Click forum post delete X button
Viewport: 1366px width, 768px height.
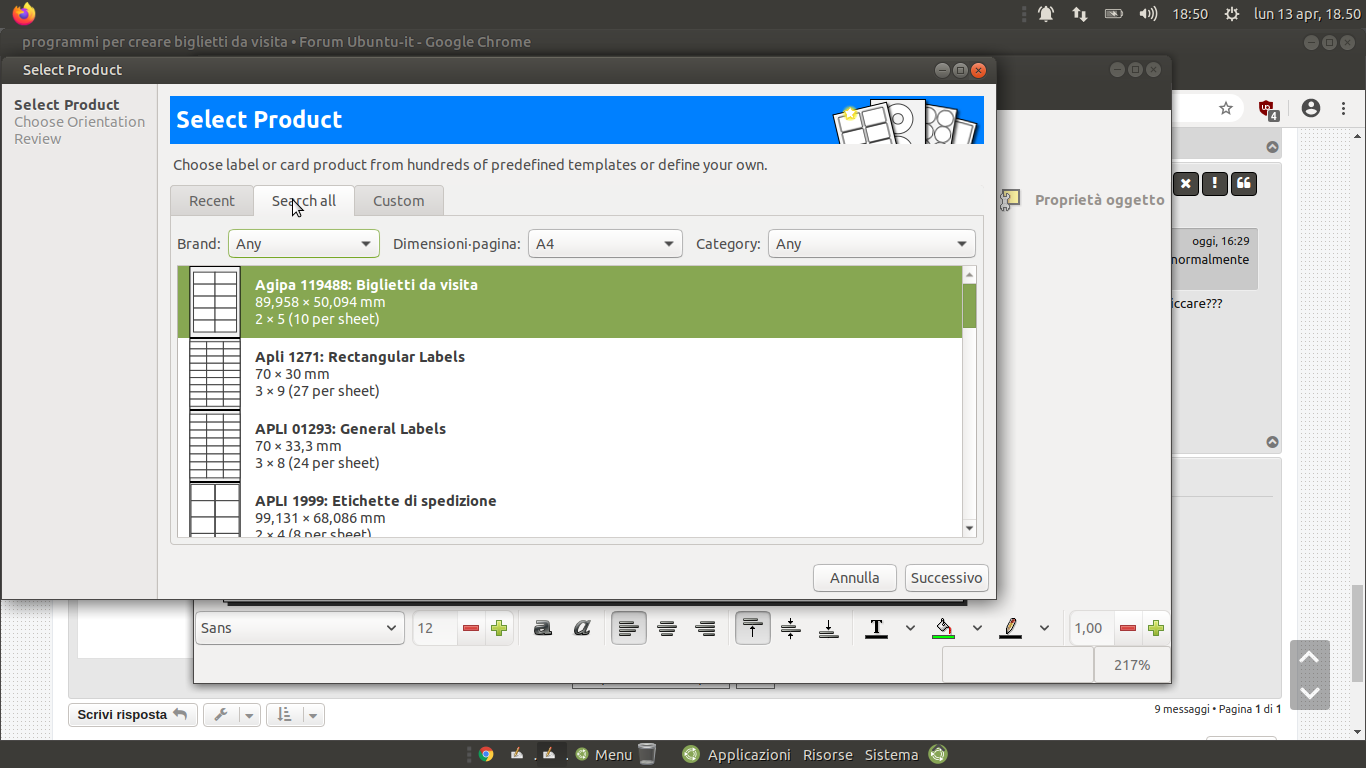point(1185,184)
